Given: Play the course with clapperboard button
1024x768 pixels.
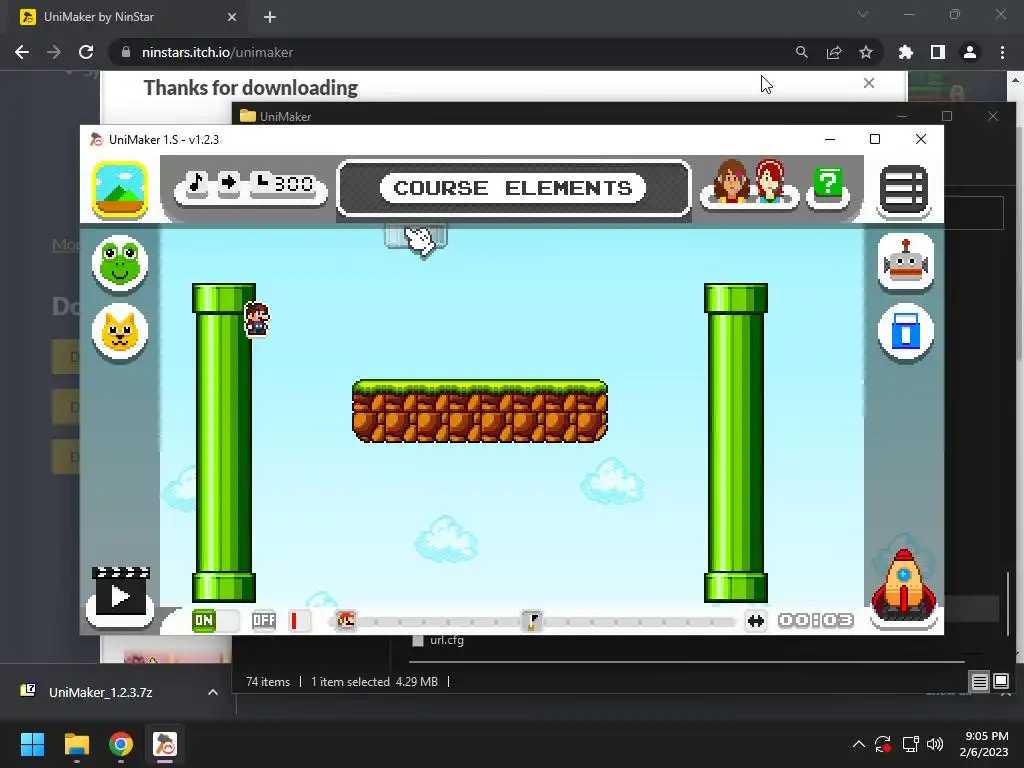Looking at the screenshot, I should (x=120, y=592).
